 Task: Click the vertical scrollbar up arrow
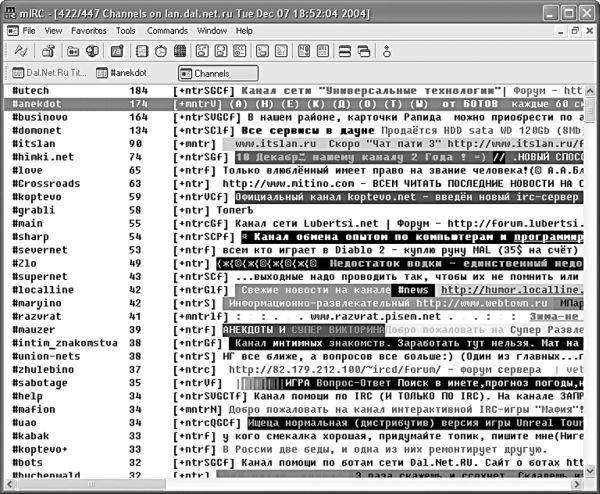tap(590, 91)
